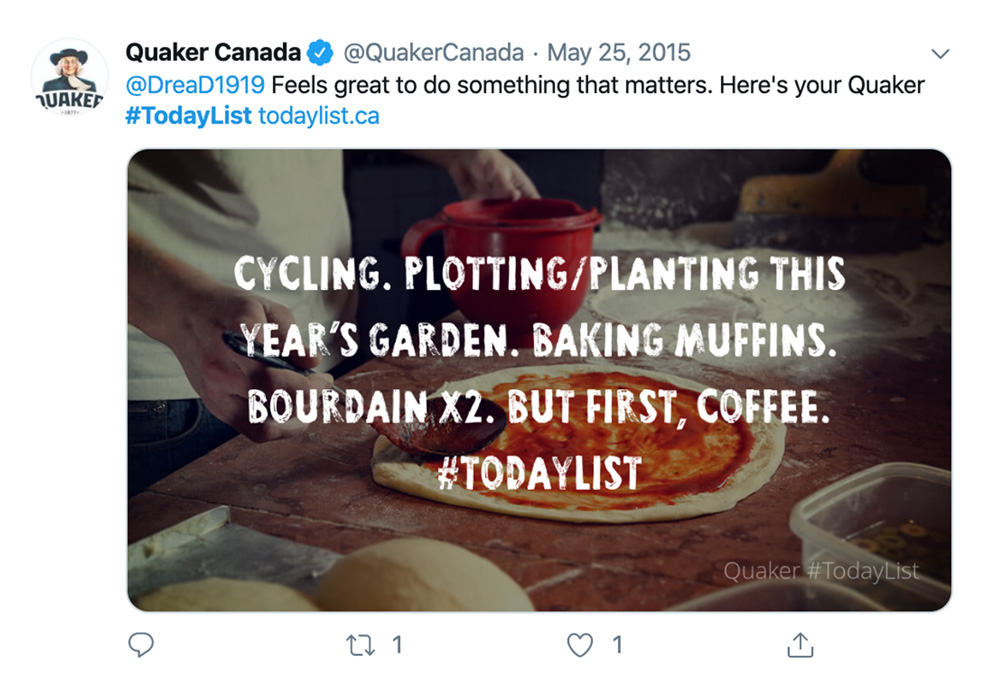Click the "Quaker #TodayList" image watermark
The image size is (1000, 680).
point(820,571)
